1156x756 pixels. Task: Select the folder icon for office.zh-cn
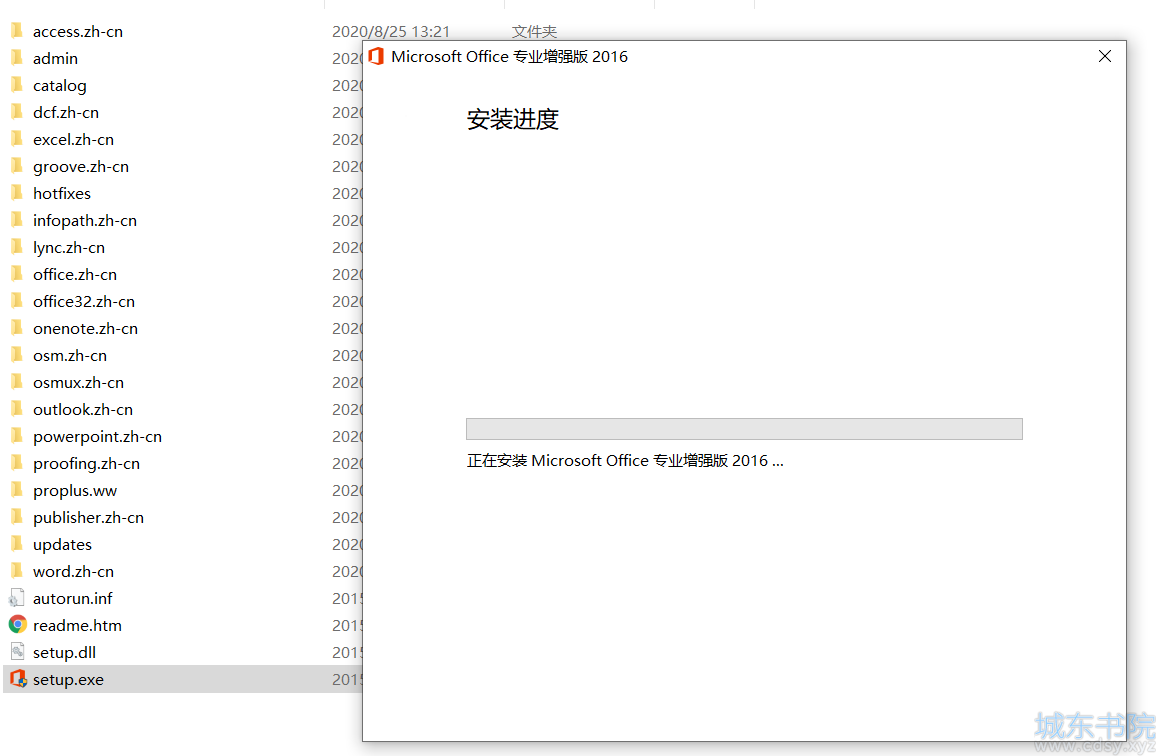click(x=17, y=274)
